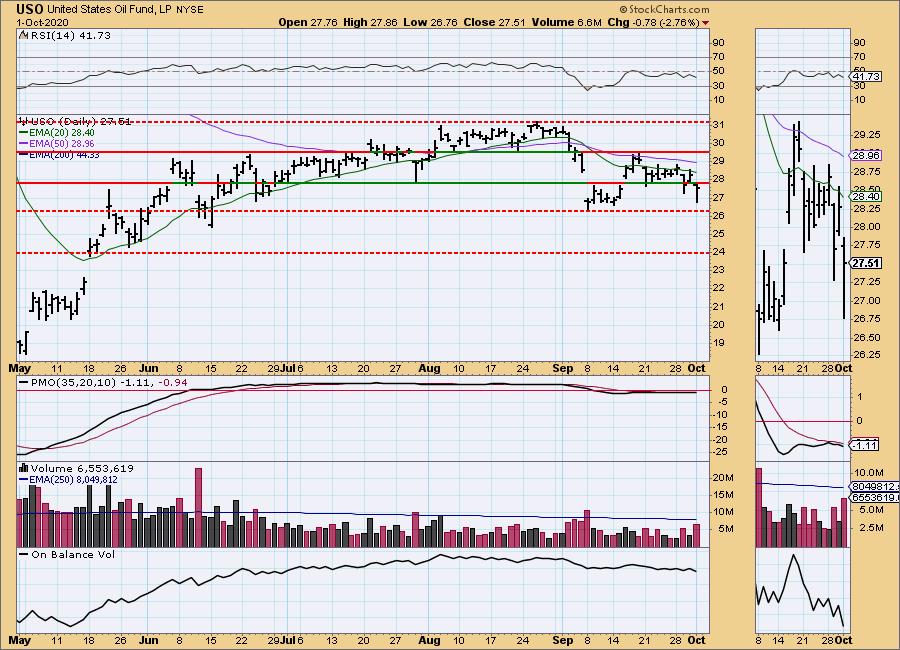Click the Volume 6,553,619 legend label

82,469
